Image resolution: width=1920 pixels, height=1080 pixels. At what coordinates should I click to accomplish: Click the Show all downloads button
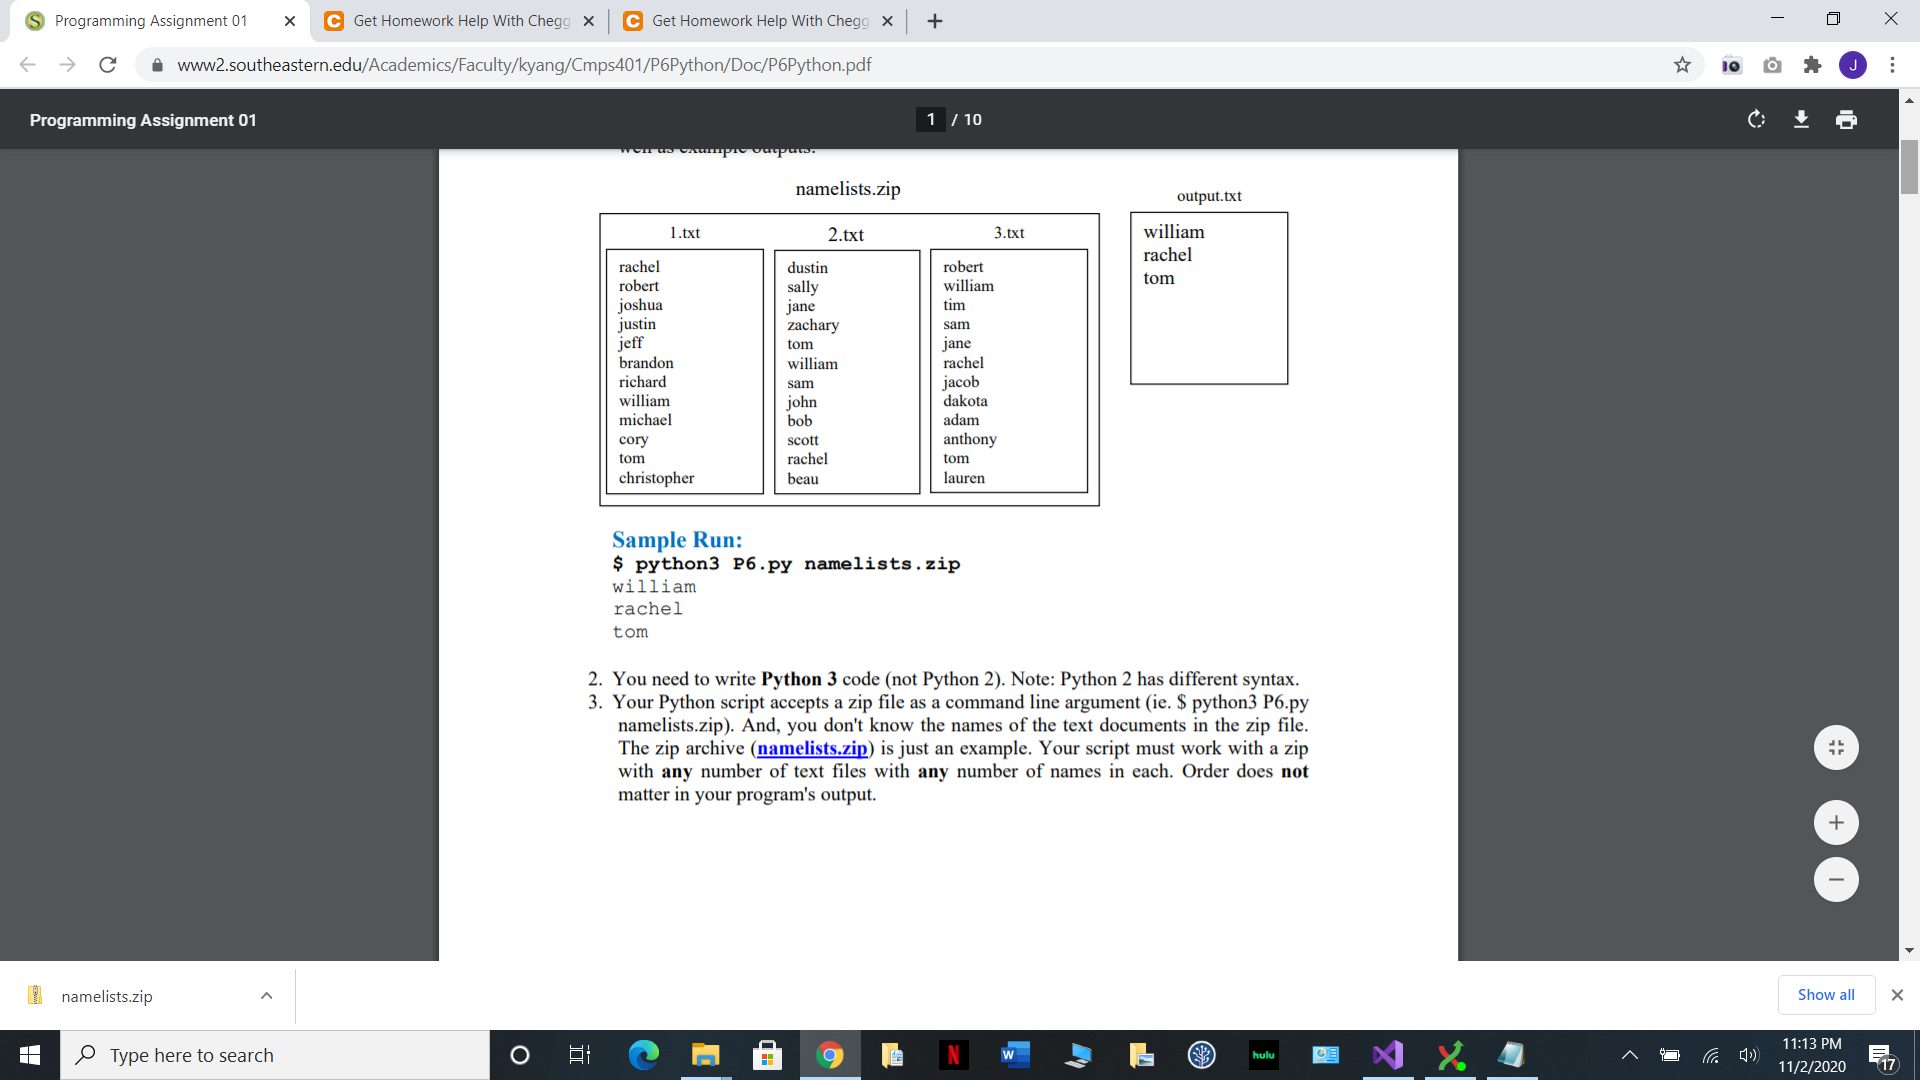(1825, 994)
